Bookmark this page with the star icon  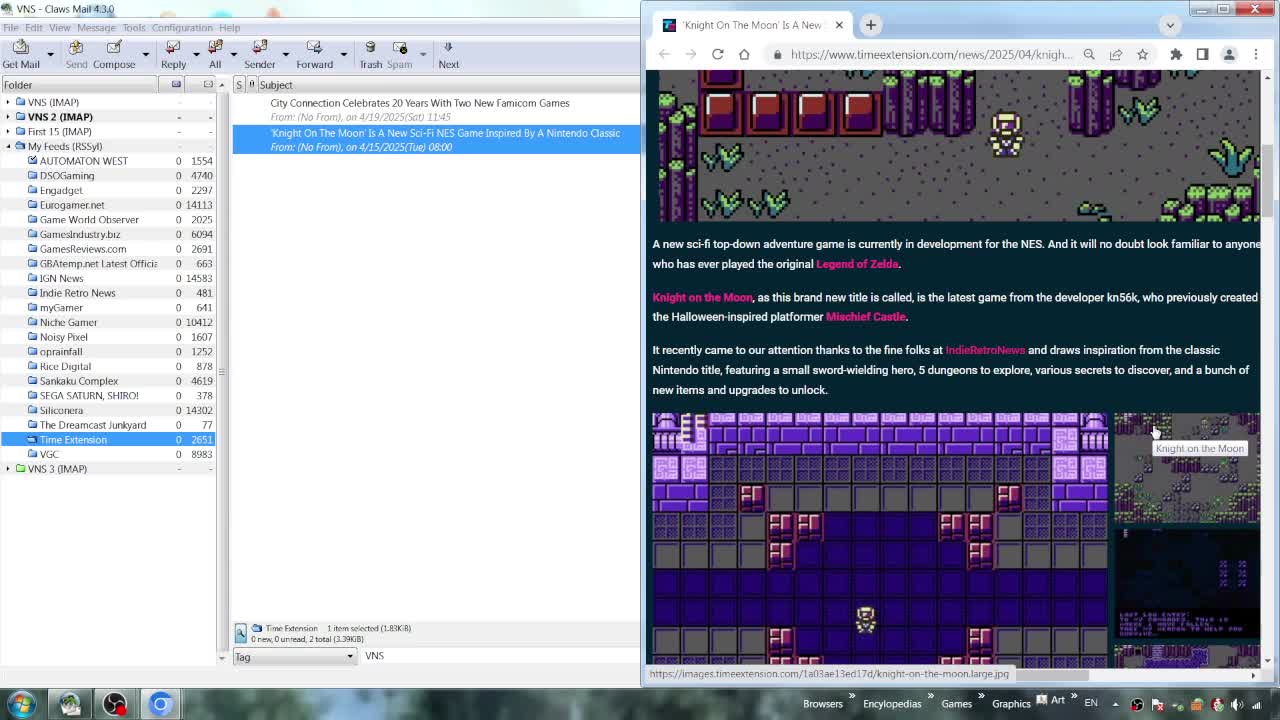[1142, 54]
